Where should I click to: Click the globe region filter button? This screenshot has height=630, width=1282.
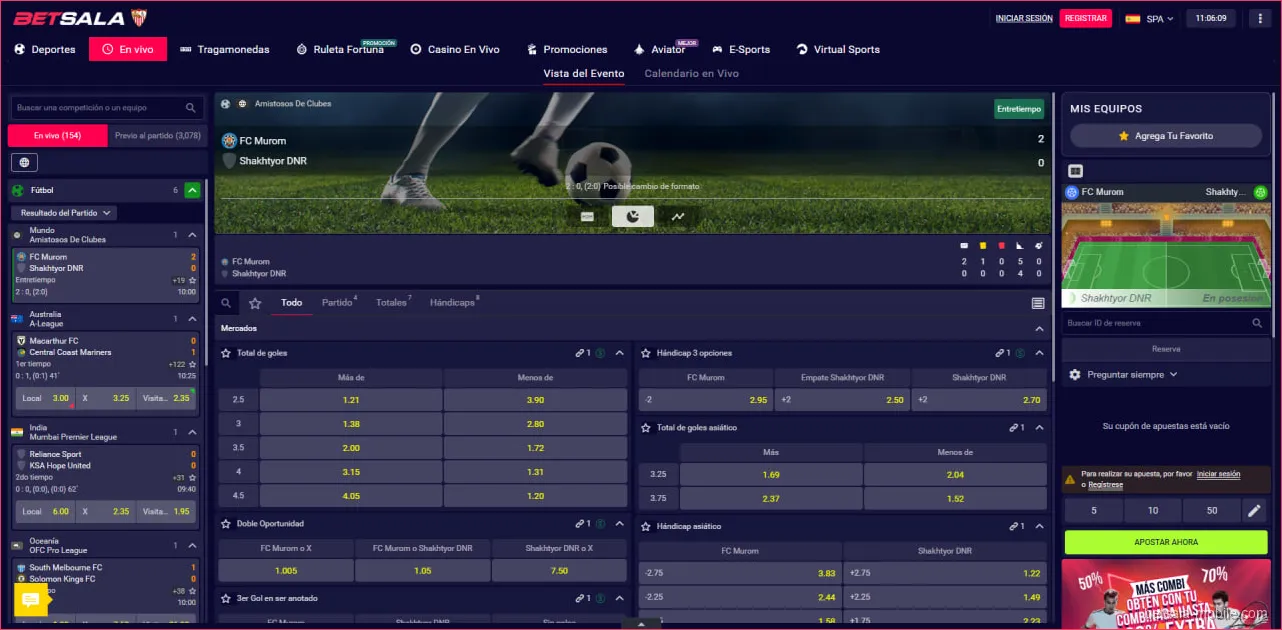25,162
